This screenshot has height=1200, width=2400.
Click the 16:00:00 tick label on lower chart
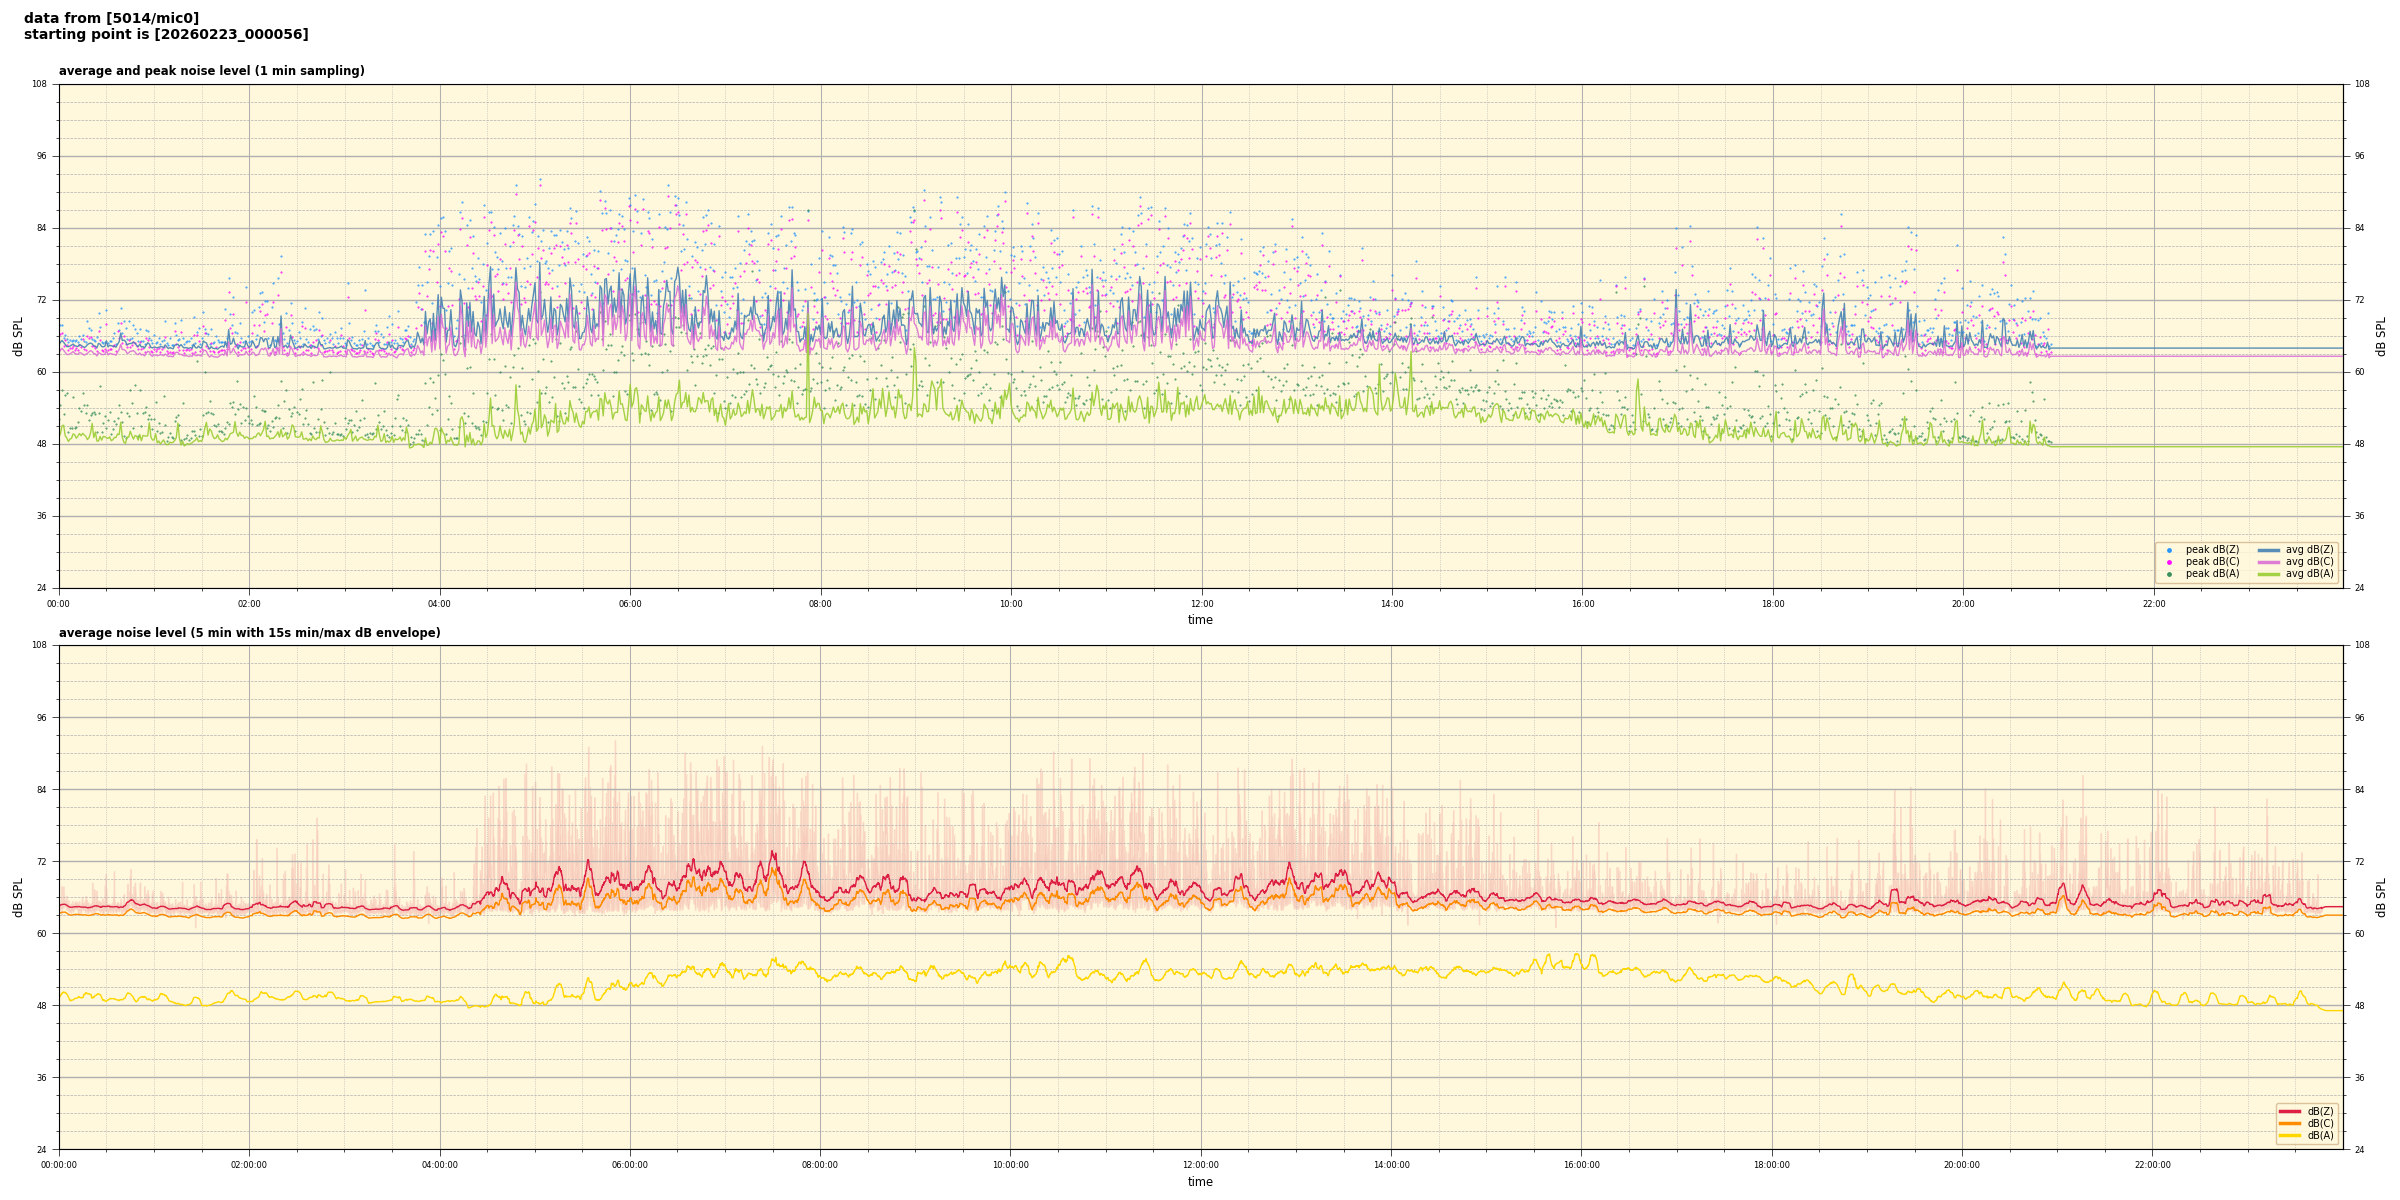[1582, 1165]
